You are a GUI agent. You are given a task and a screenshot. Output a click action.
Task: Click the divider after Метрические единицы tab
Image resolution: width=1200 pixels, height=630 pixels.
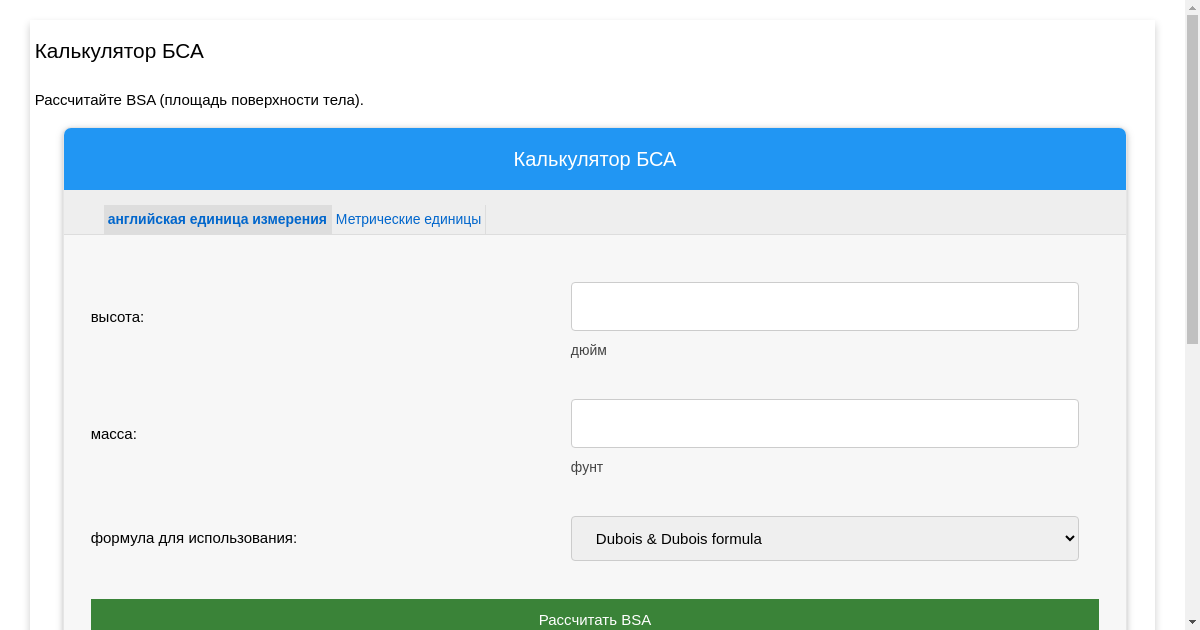pyautogui.click(x=485, y=219)
